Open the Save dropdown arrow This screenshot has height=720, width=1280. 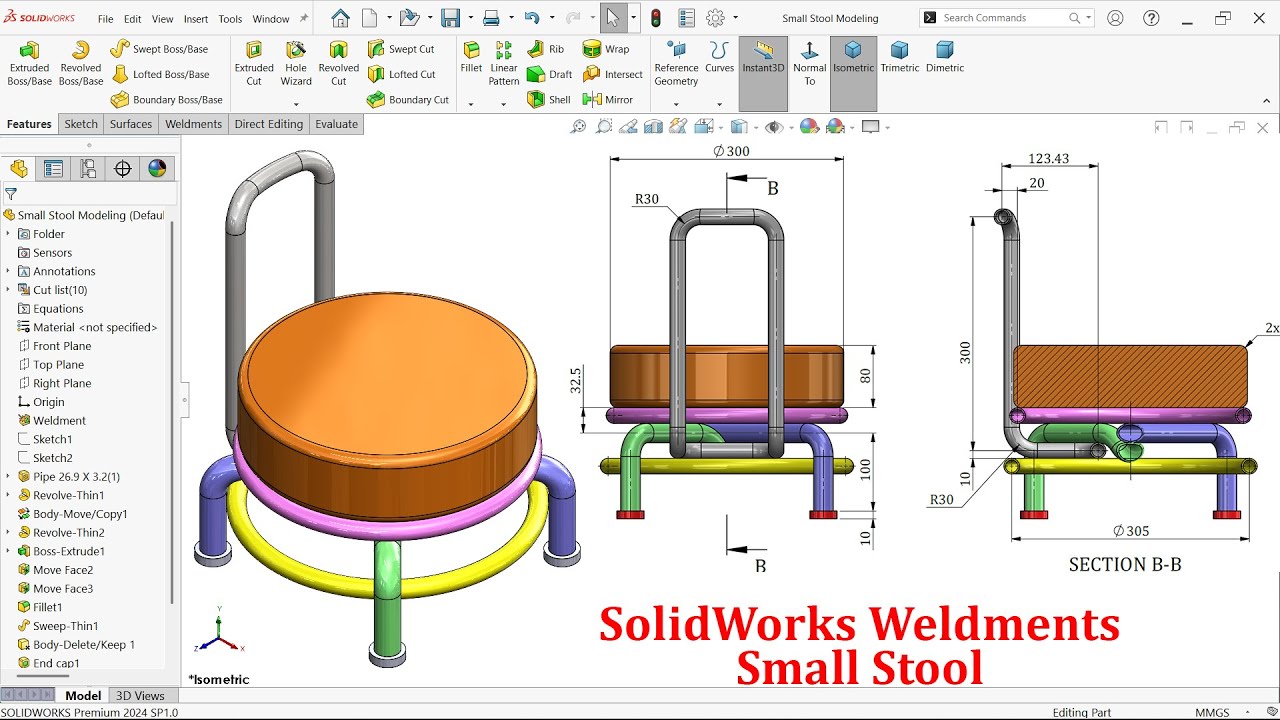[x=469, y=18]
